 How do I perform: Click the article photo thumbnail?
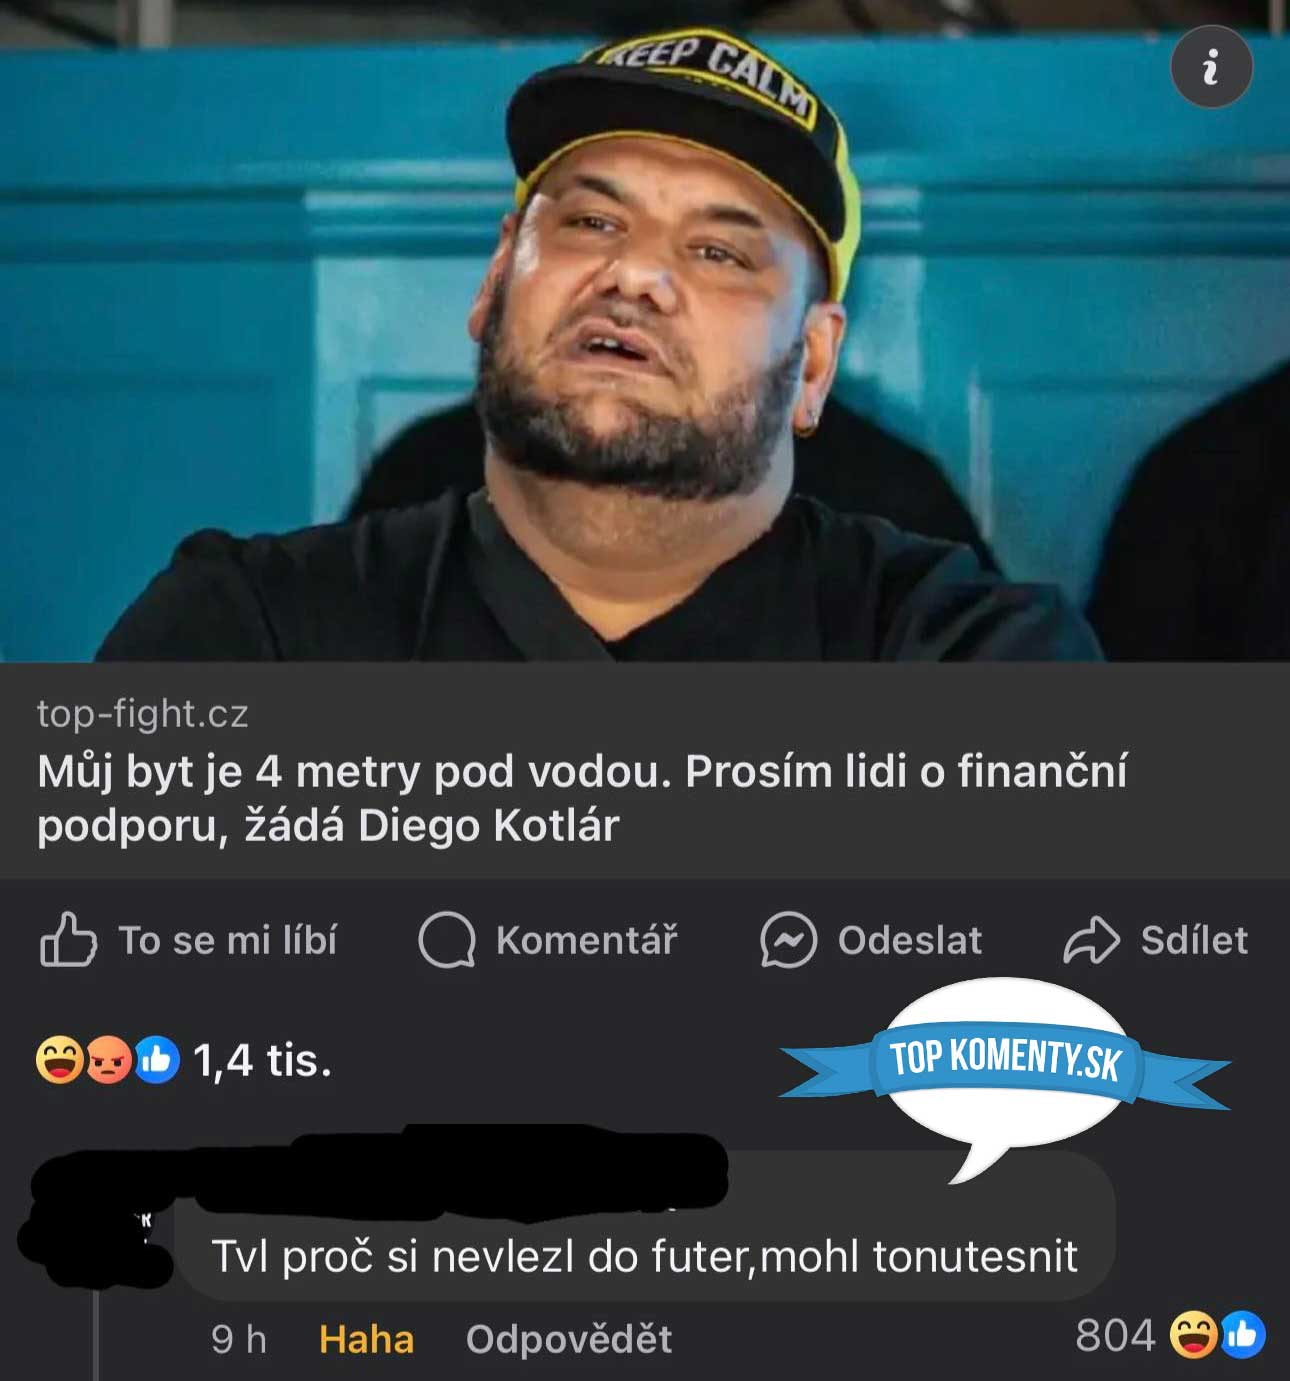click(645, 331)
